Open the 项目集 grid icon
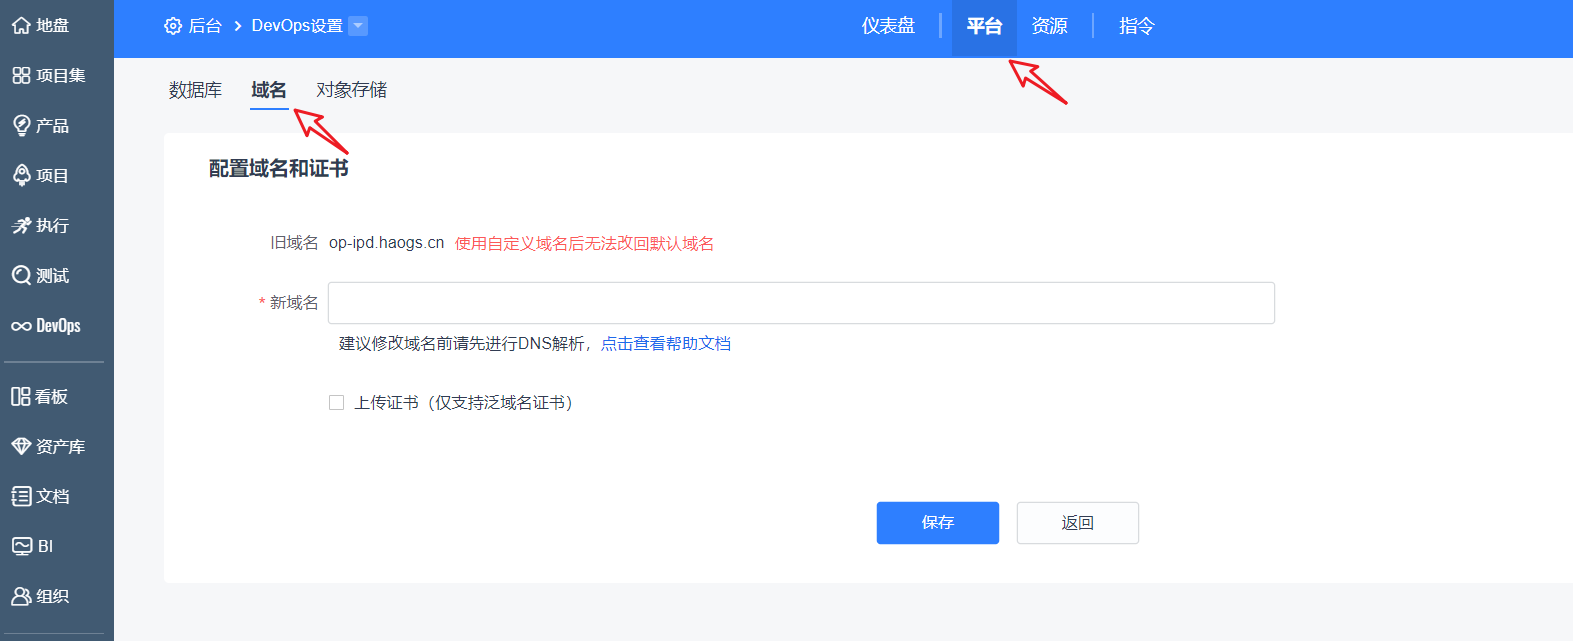The image size is (1573, 641). pyautogui.click(x=21, y=76)
